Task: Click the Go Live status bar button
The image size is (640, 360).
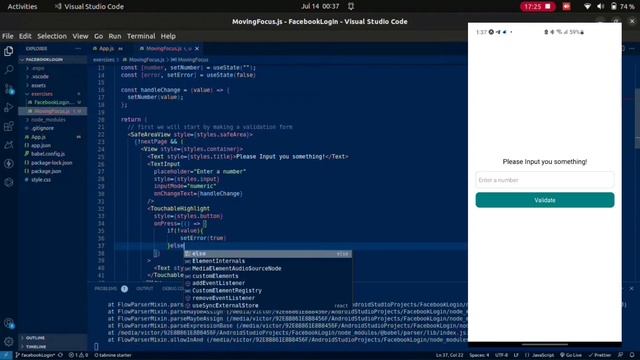Action: [571, 355]
